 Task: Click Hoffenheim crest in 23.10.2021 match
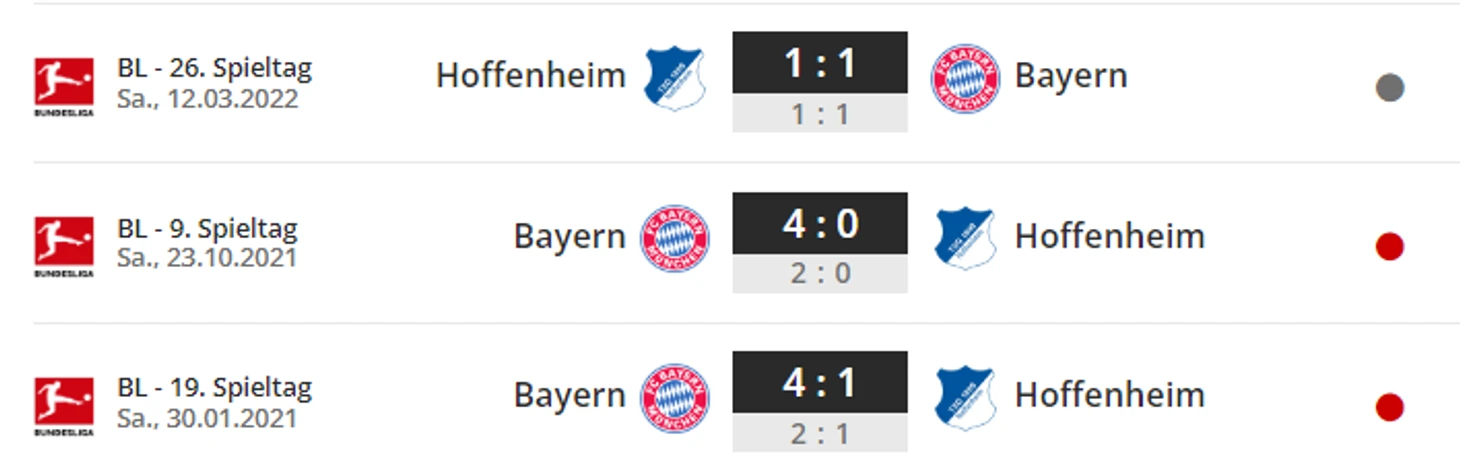point(965,238)
